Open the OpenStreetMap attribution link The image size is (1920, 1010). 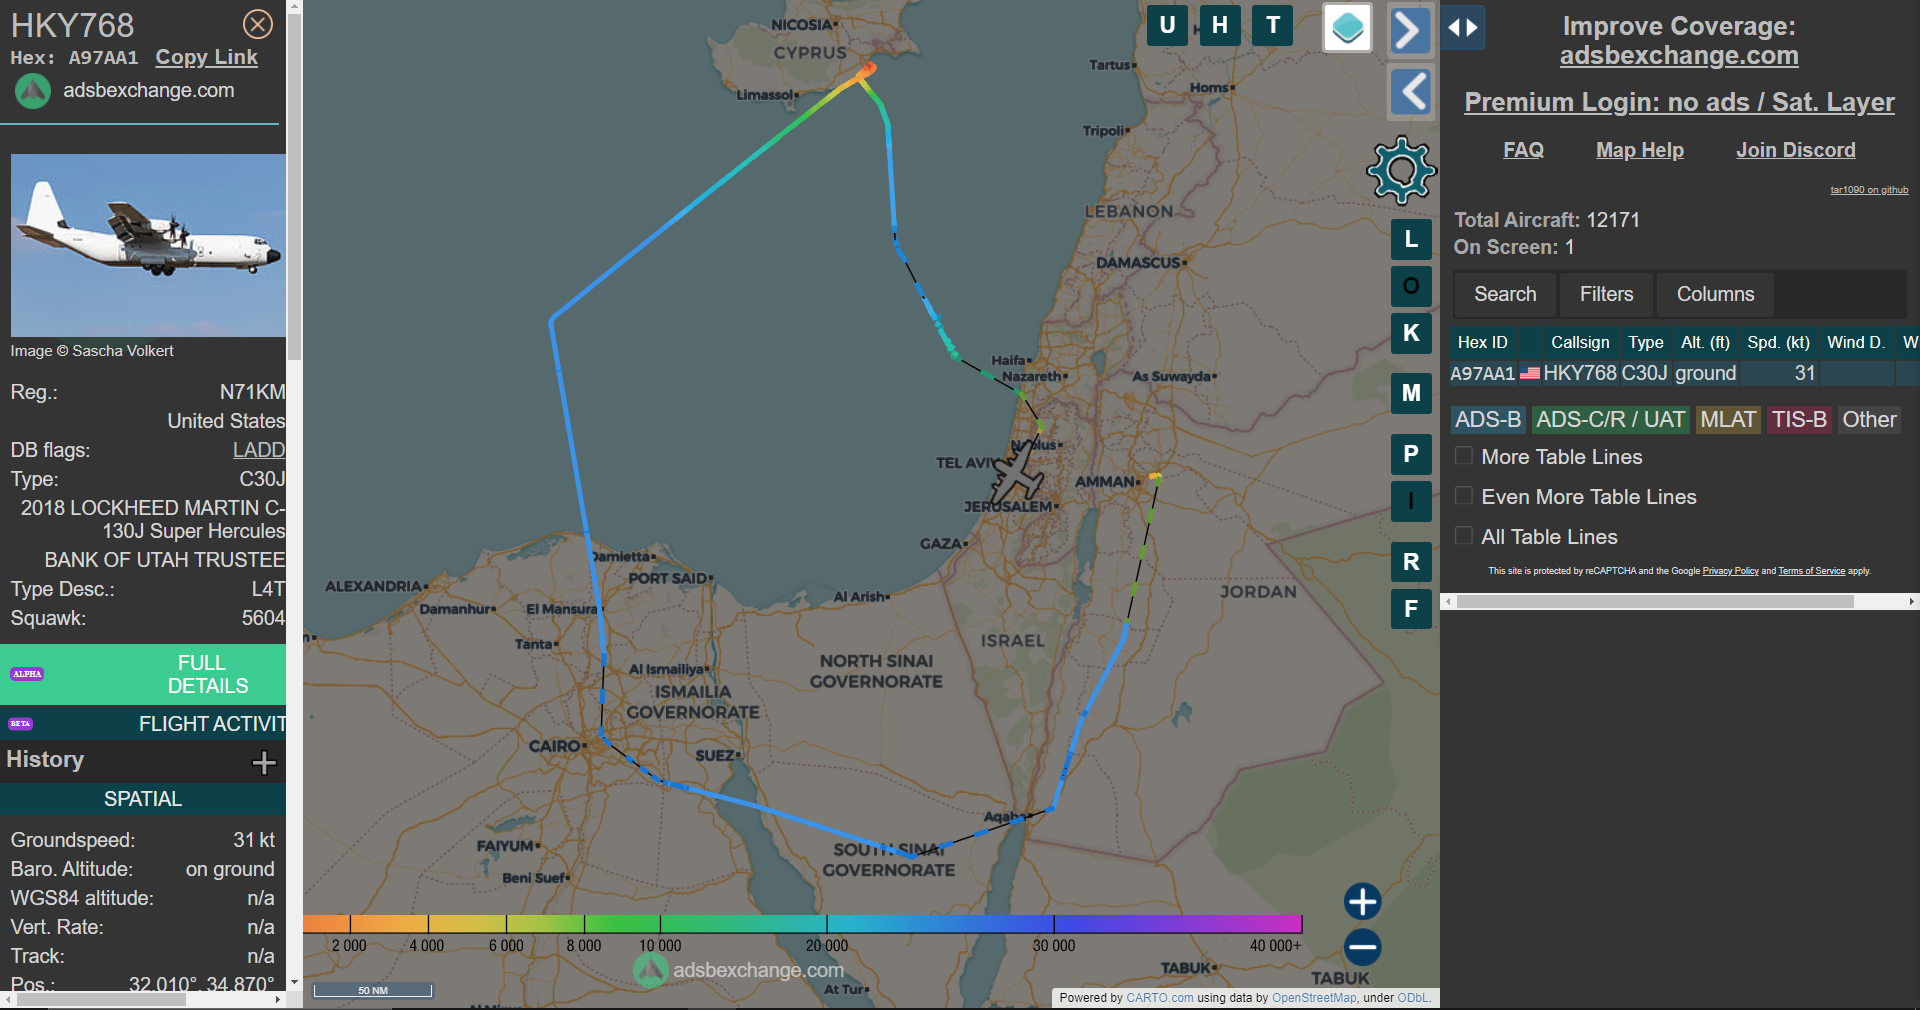point(1314,997)
